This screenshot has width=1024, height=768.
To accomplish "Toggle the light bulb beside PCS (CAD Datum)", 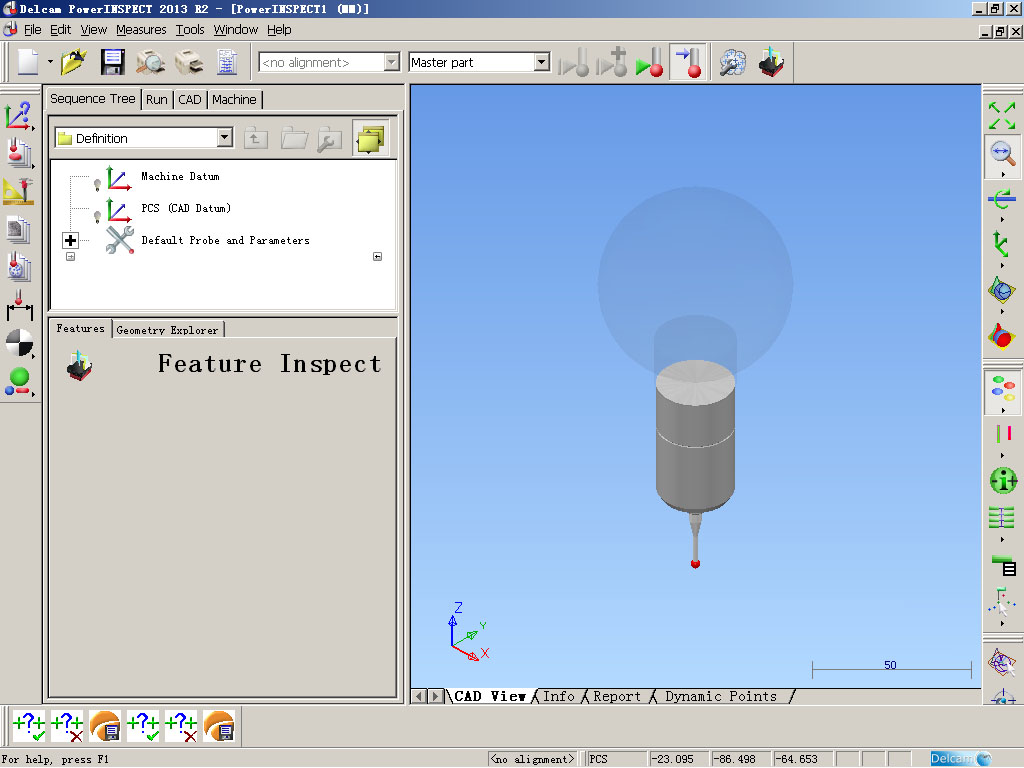I will (97, 216).
